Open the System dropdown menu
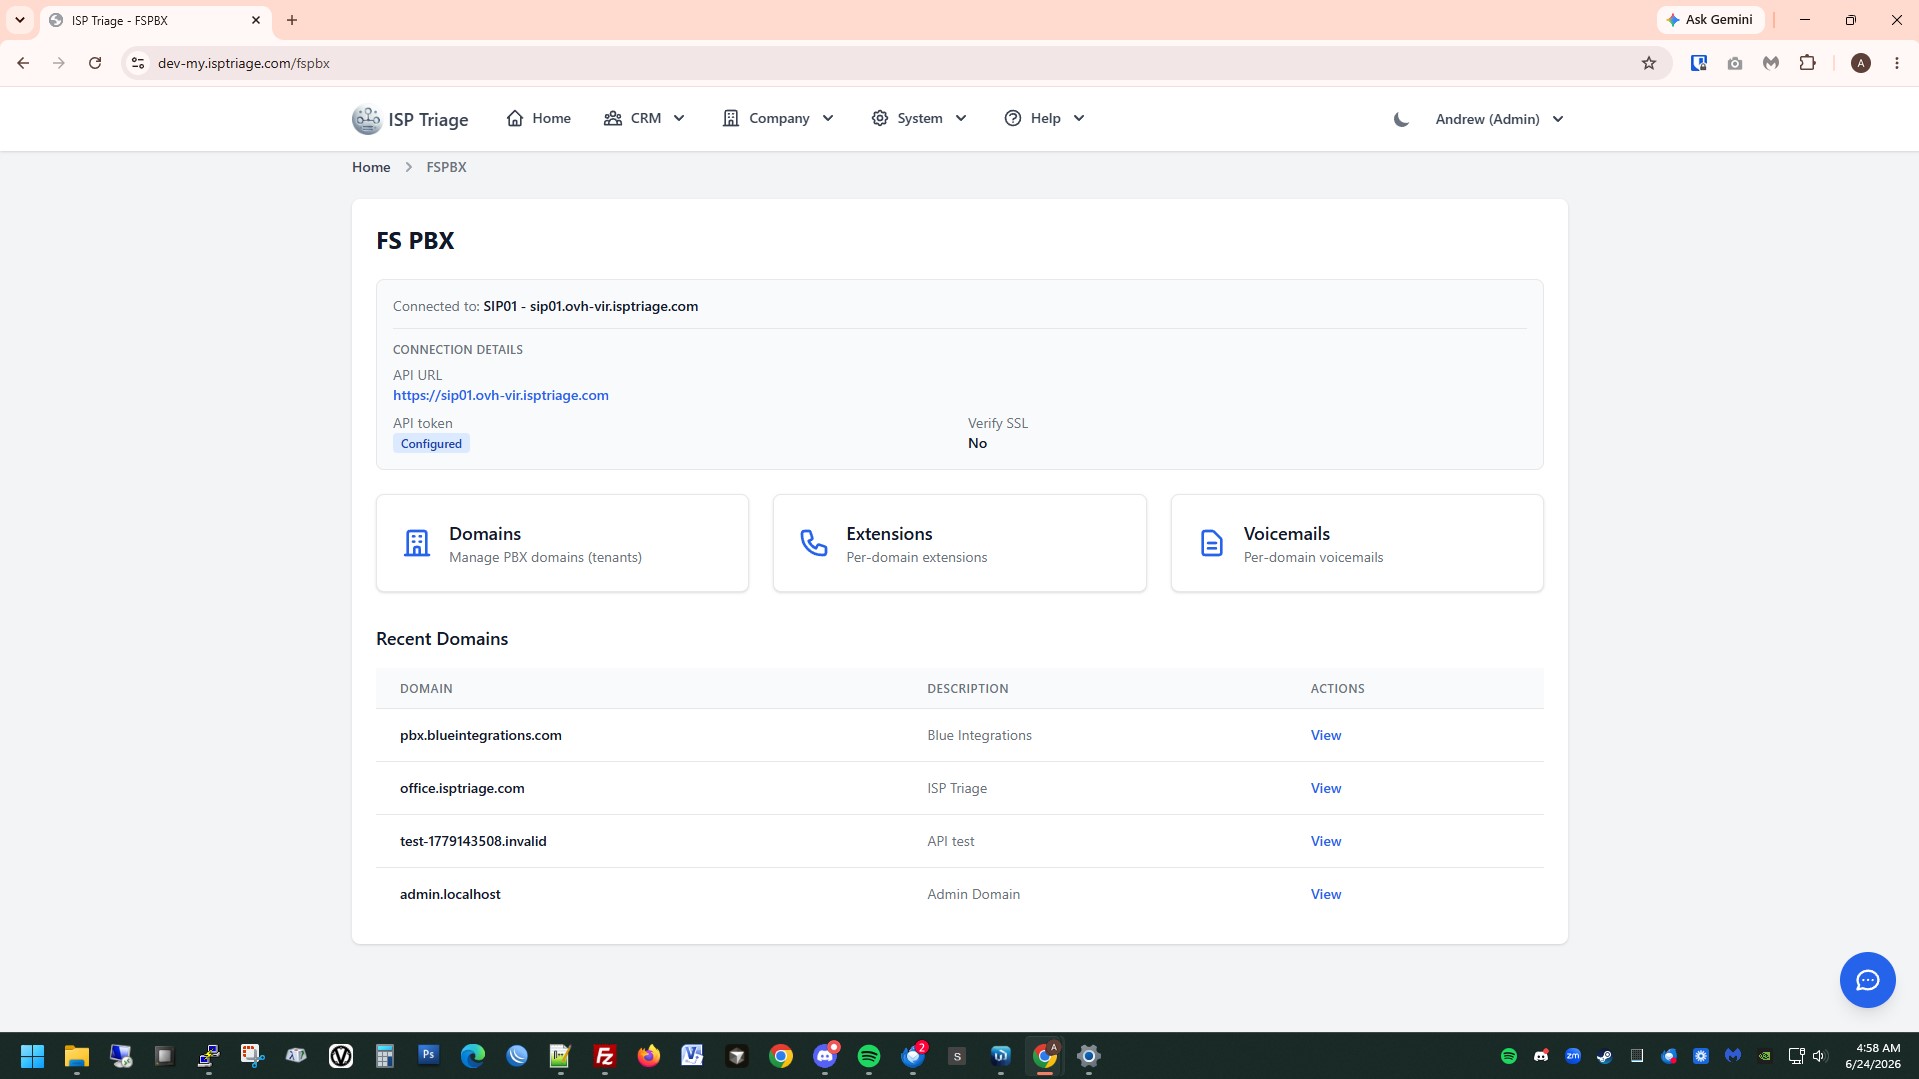The height and width of the screenshot is (1079, 1919). [x=919, y=118]
